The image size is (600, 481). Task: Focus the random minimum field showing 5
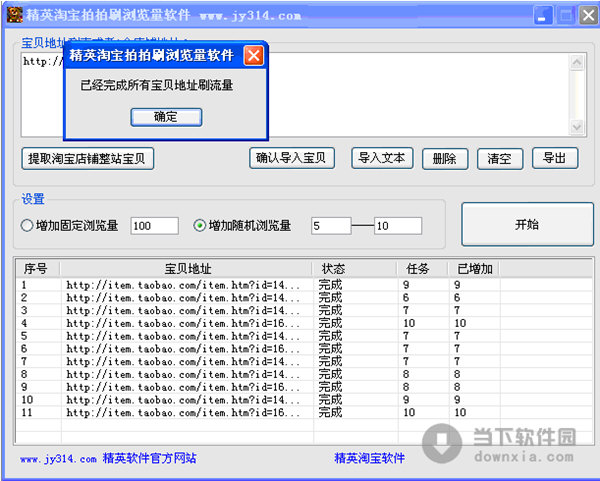coord(331,226)
